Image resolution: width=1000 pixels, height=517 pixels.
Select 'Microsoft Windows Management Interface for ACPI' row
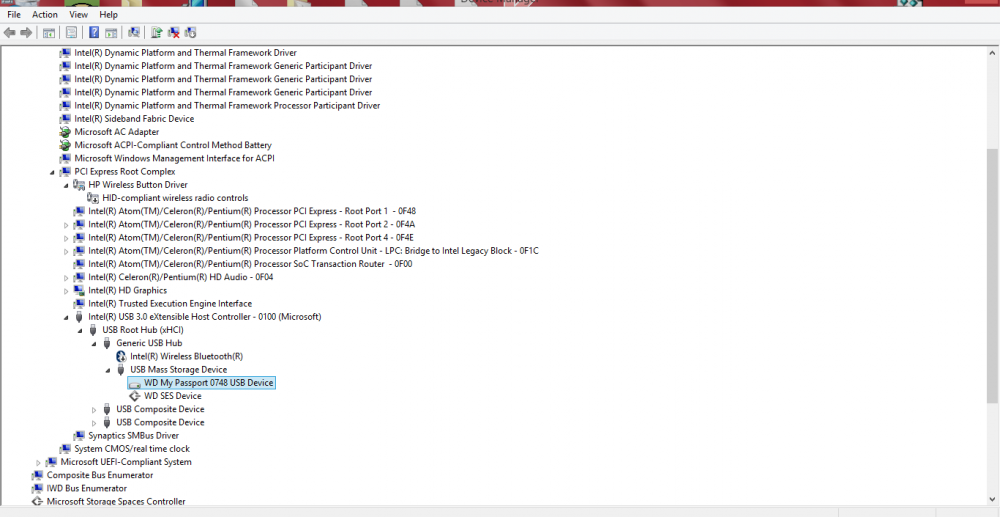pos(174,158)
